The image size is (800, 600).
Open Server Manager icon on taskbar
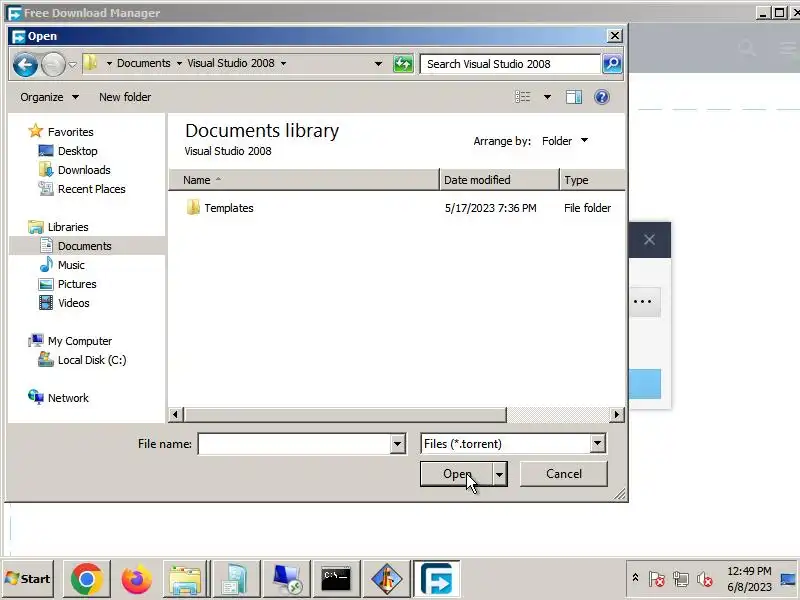coord(236,579)
